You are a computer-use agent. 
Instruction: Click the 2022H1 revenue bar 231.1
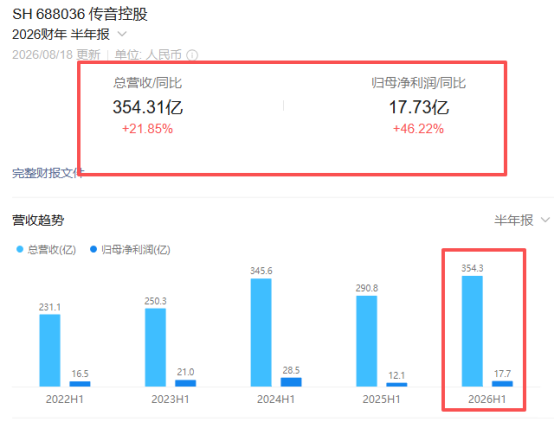point(50,350)
